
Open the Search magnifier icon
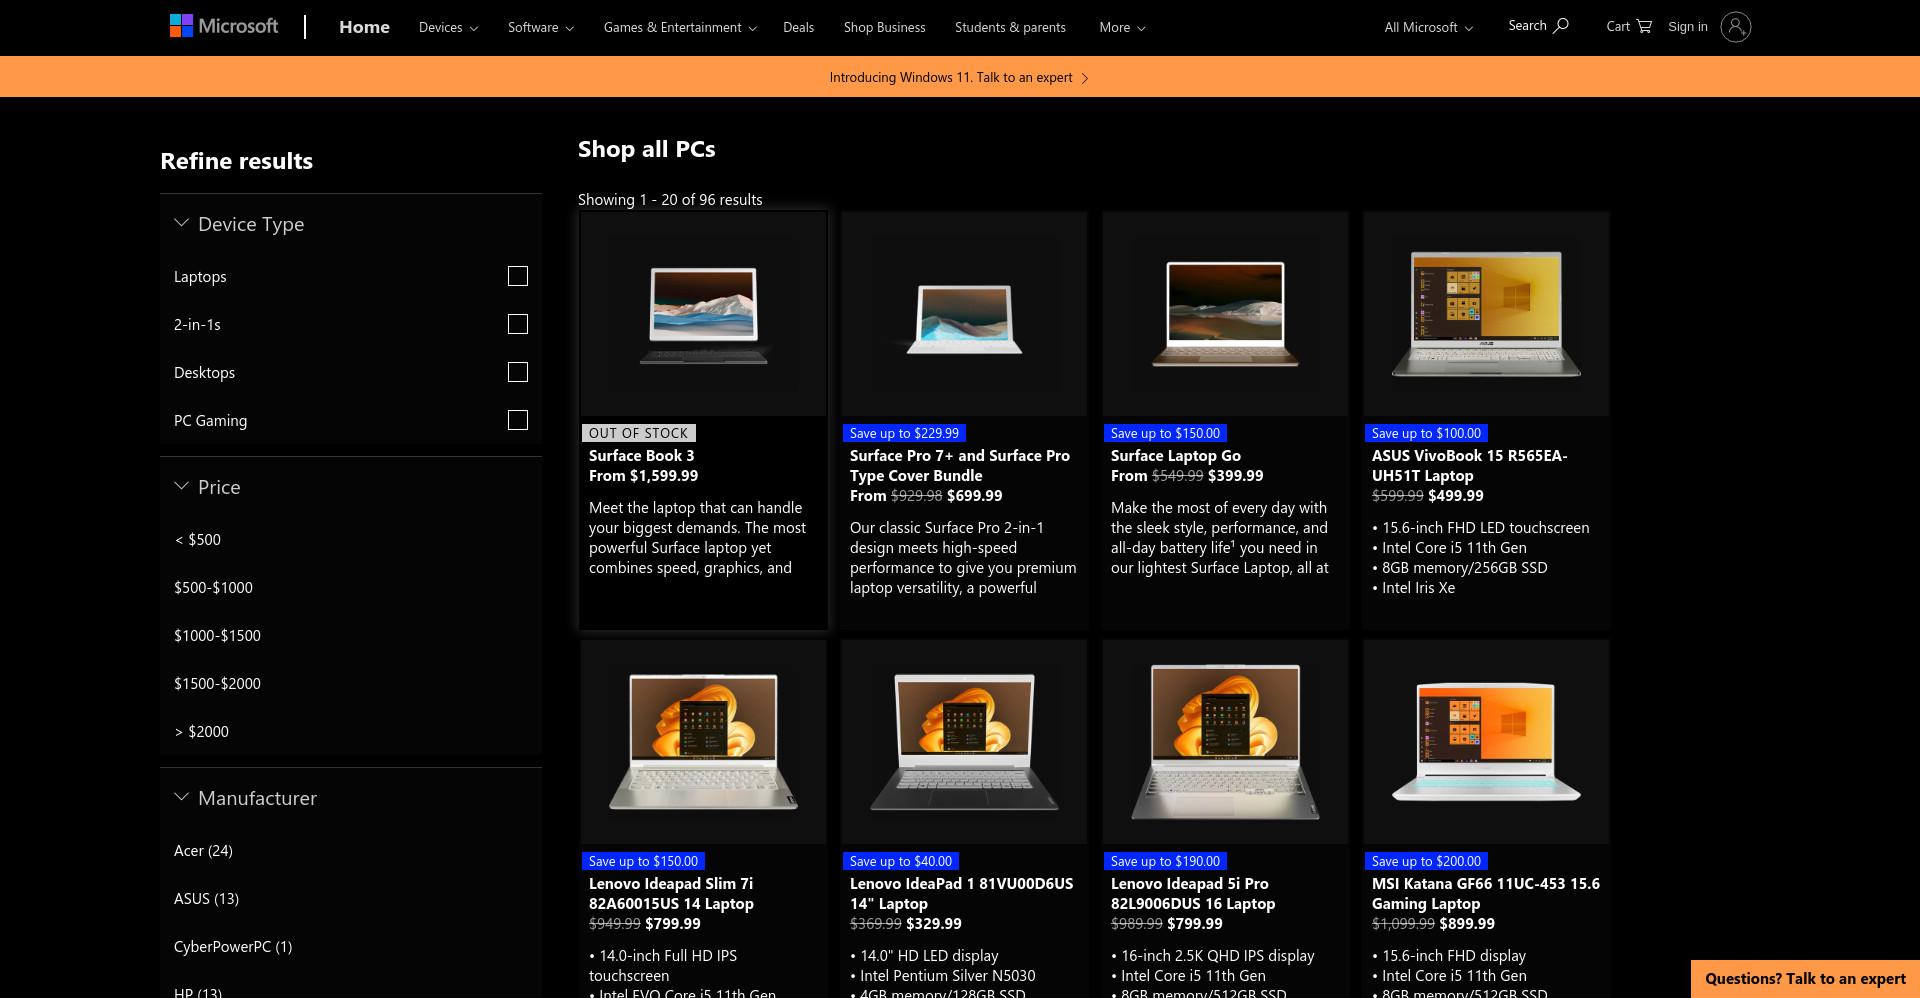point(1561,25)
